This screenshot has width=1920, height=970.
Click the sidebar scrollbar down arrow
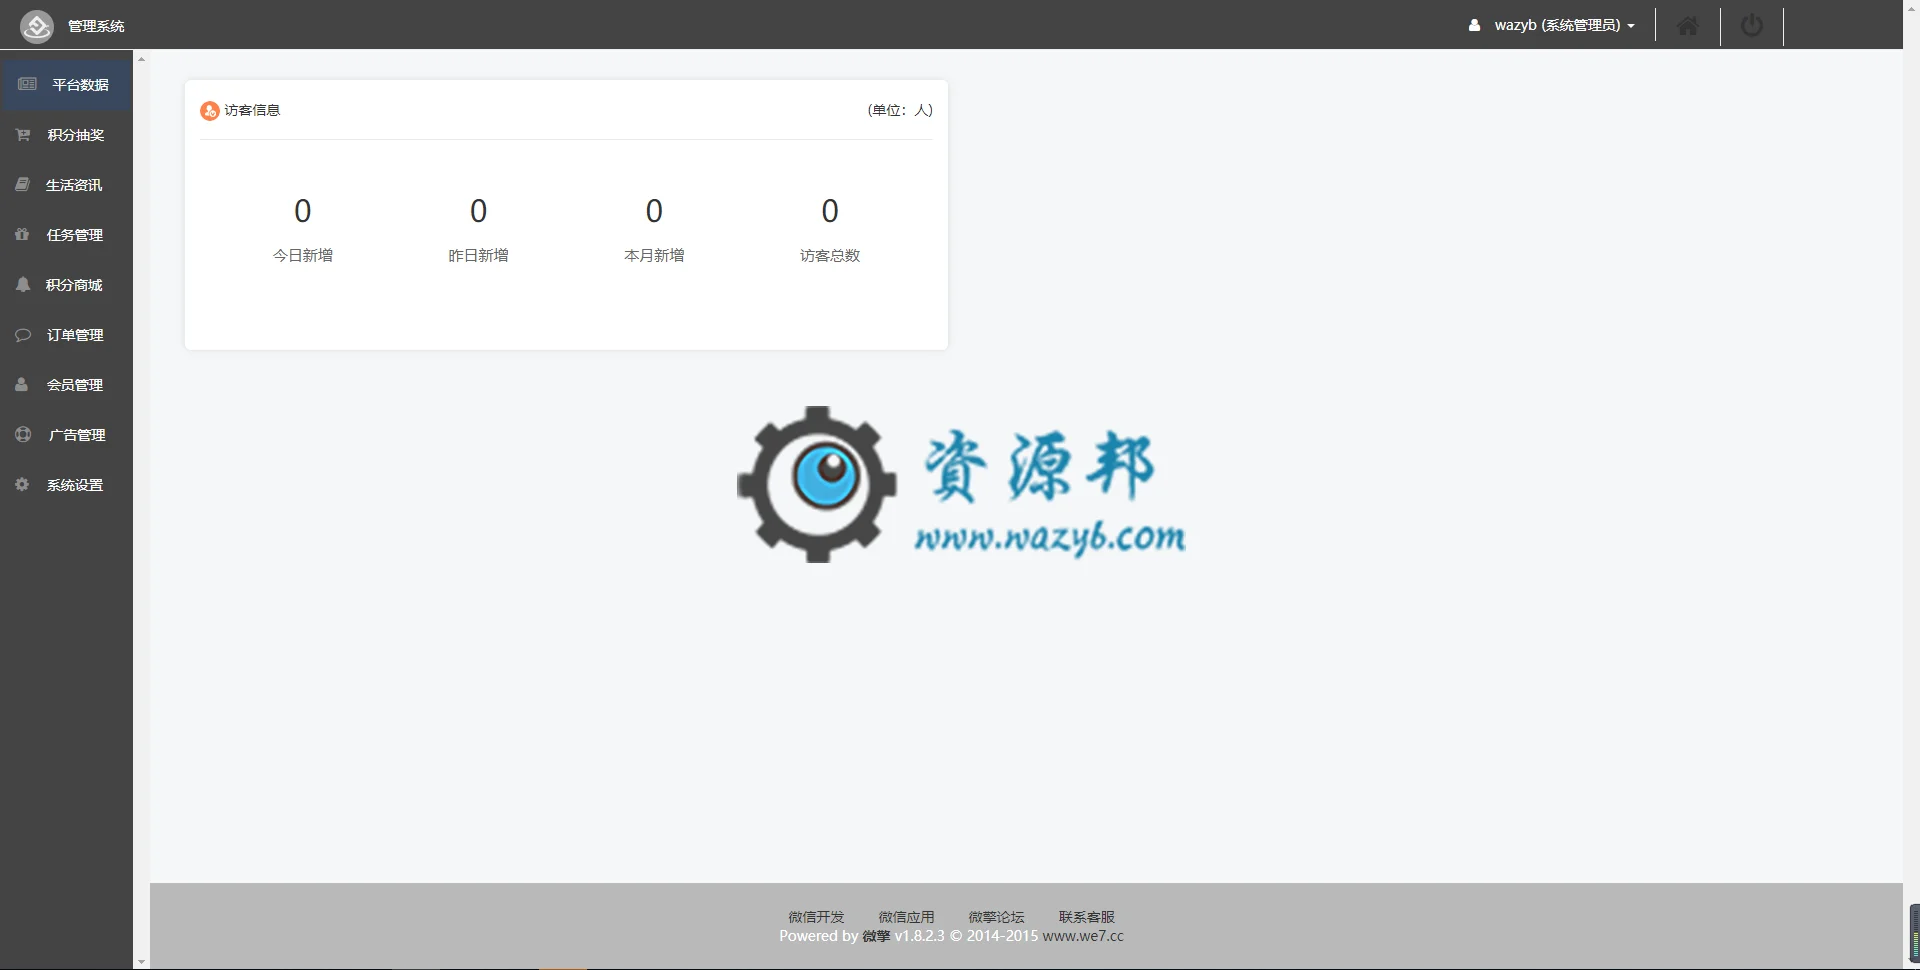coord(141,961)
